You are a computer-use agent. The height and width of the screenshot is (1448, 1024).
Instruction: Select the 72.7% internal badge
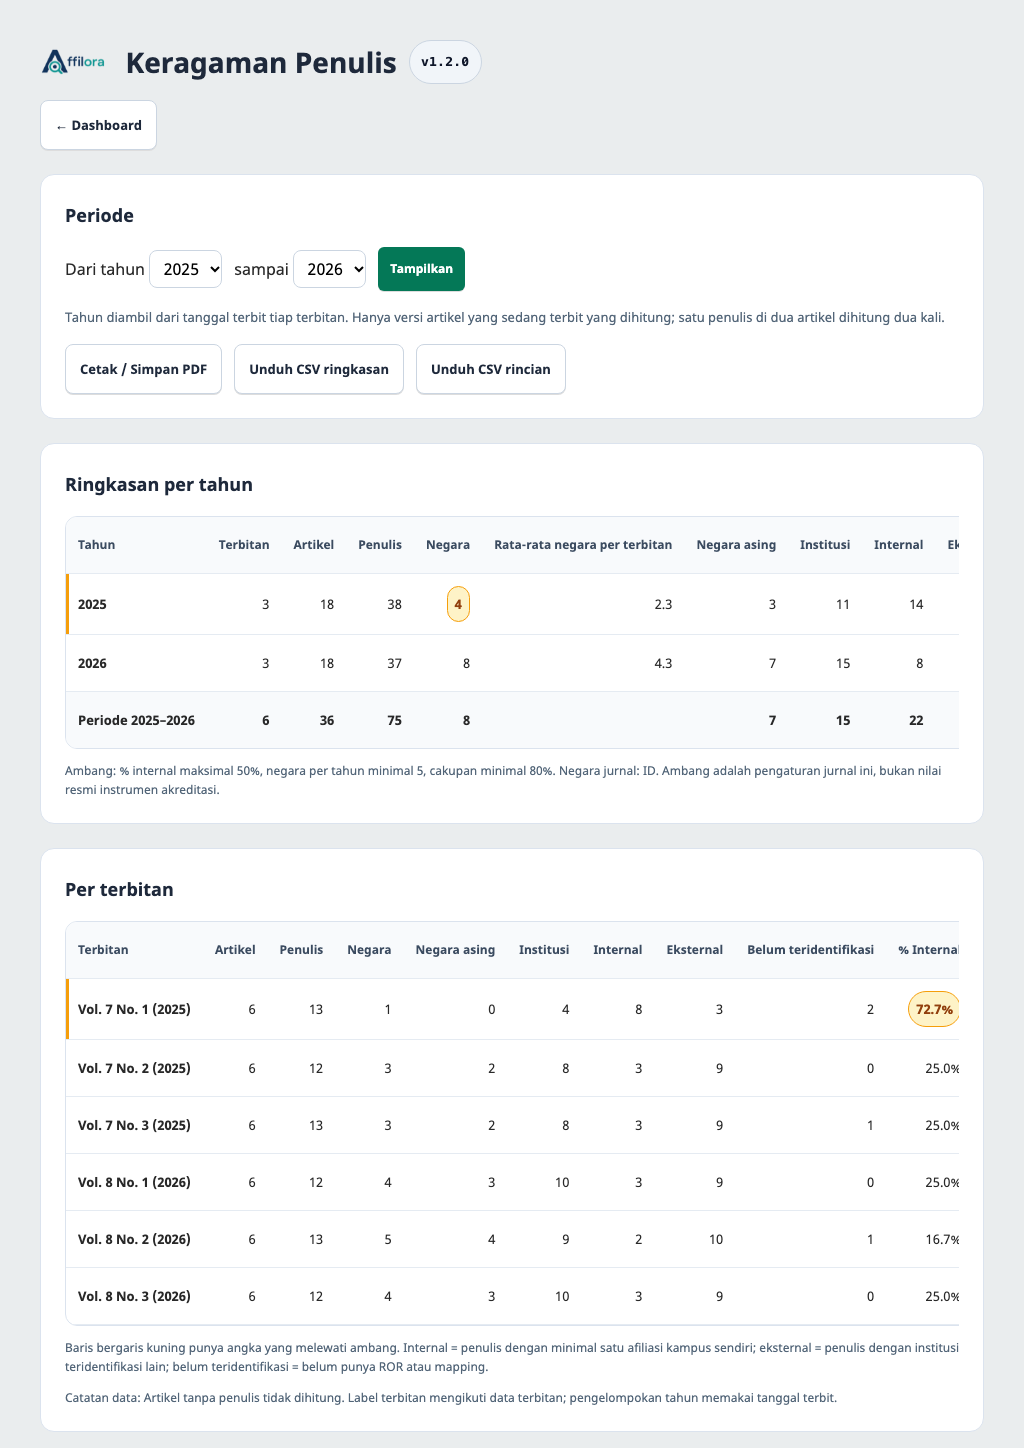click(x=934, y=1009)
